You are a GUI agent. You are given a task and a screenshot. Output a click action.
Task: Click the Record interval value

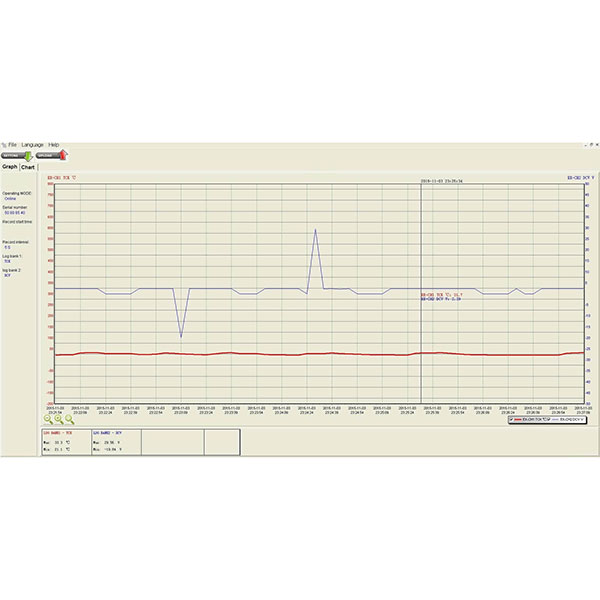tap(7, 247)
